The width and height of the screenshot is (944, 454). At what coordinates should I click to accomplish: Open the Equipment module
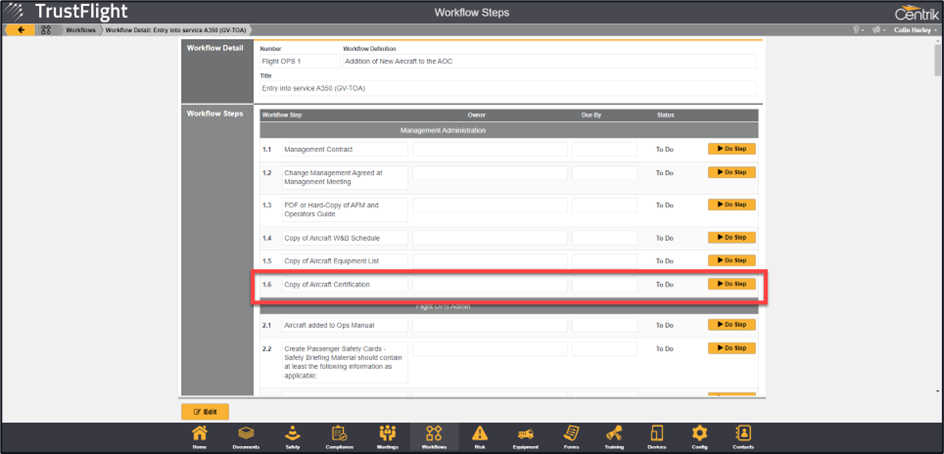pyautogui.click(x=525, y=438)
